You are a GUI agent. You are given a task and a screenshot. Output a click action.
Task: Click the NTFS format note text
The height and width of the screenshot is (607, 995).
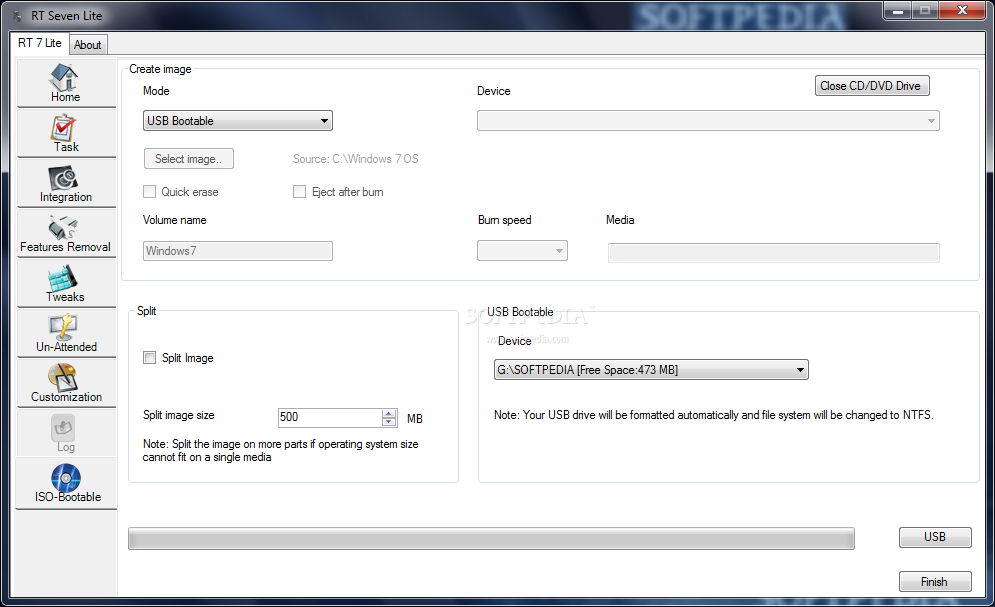[713, 415]
